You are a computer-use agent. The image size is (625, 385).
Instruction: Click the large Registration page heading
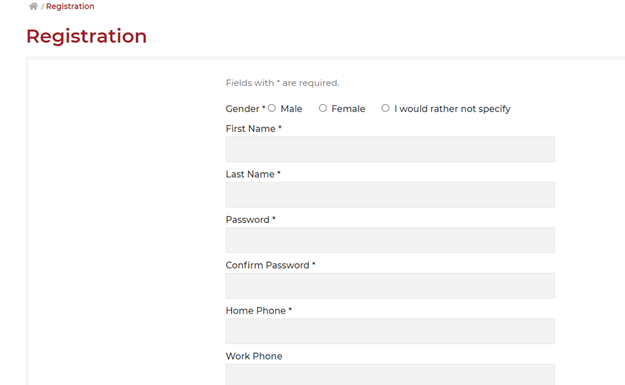pyautogui.click(x=86, y=36)
